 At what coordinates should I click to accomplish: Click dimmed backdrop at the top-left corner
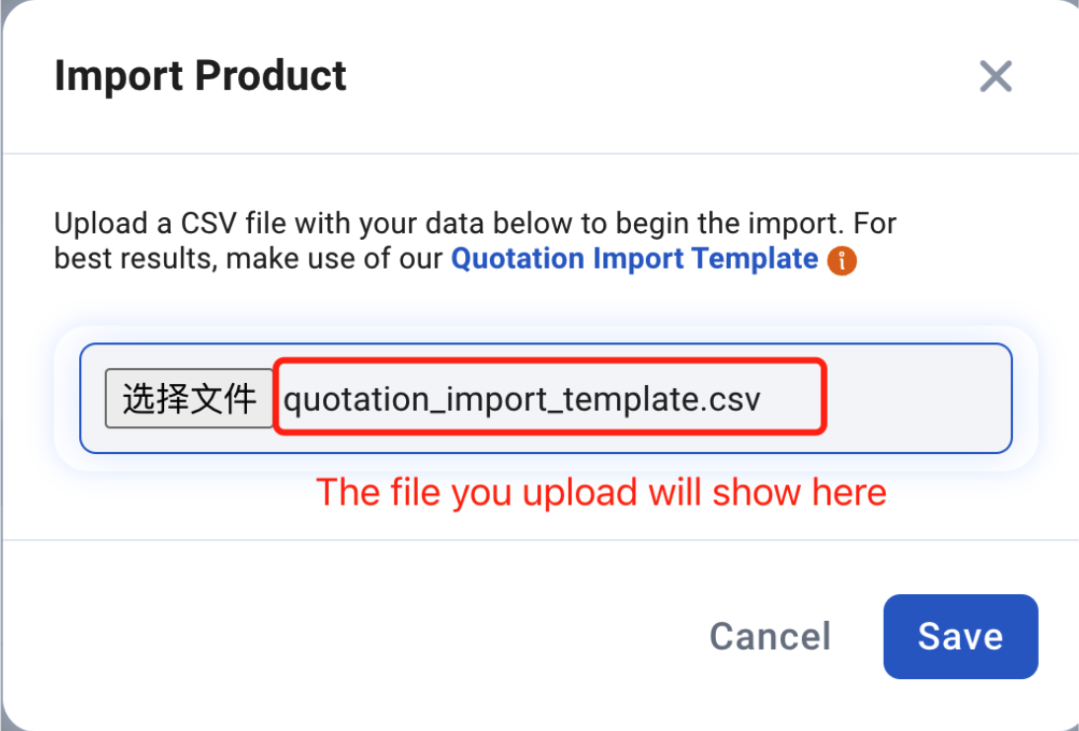(4, 8)
